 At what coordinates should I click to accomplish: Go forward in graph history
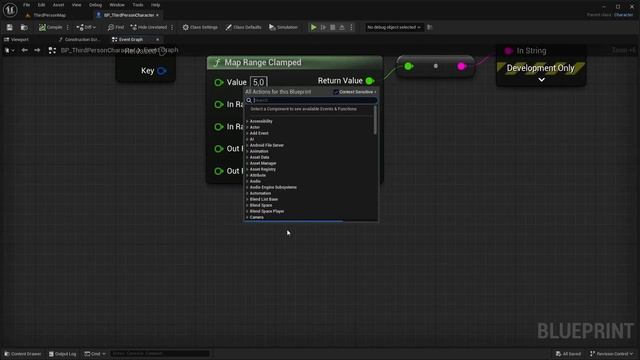37,50
